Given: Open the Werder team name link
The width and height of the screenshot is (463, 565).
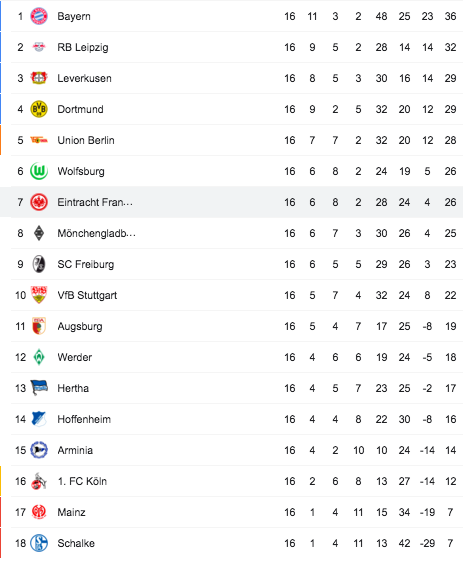Looking at the screenshot, I should coord(75,357).
